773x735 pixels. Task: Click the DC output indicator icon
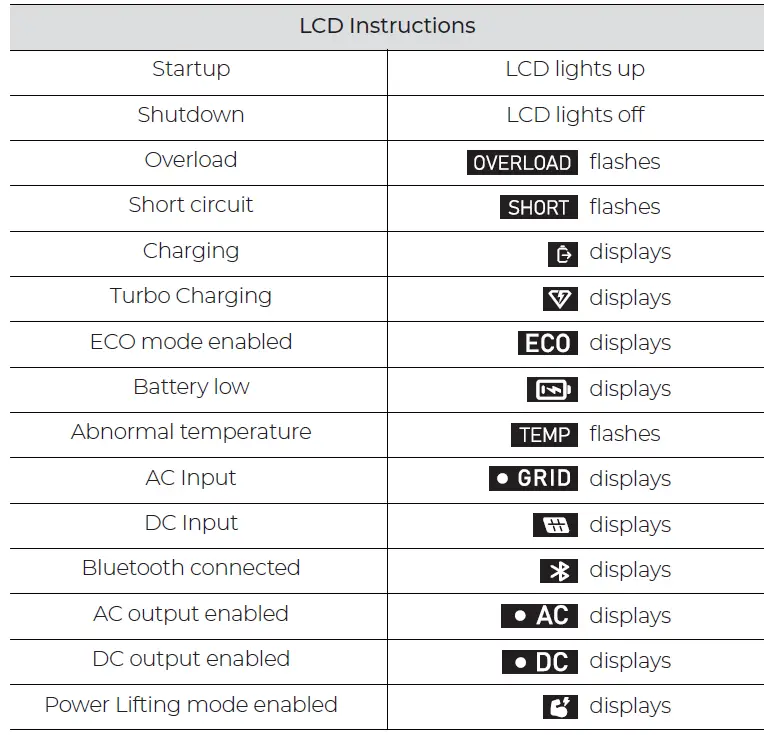click(x=540, y=661)
